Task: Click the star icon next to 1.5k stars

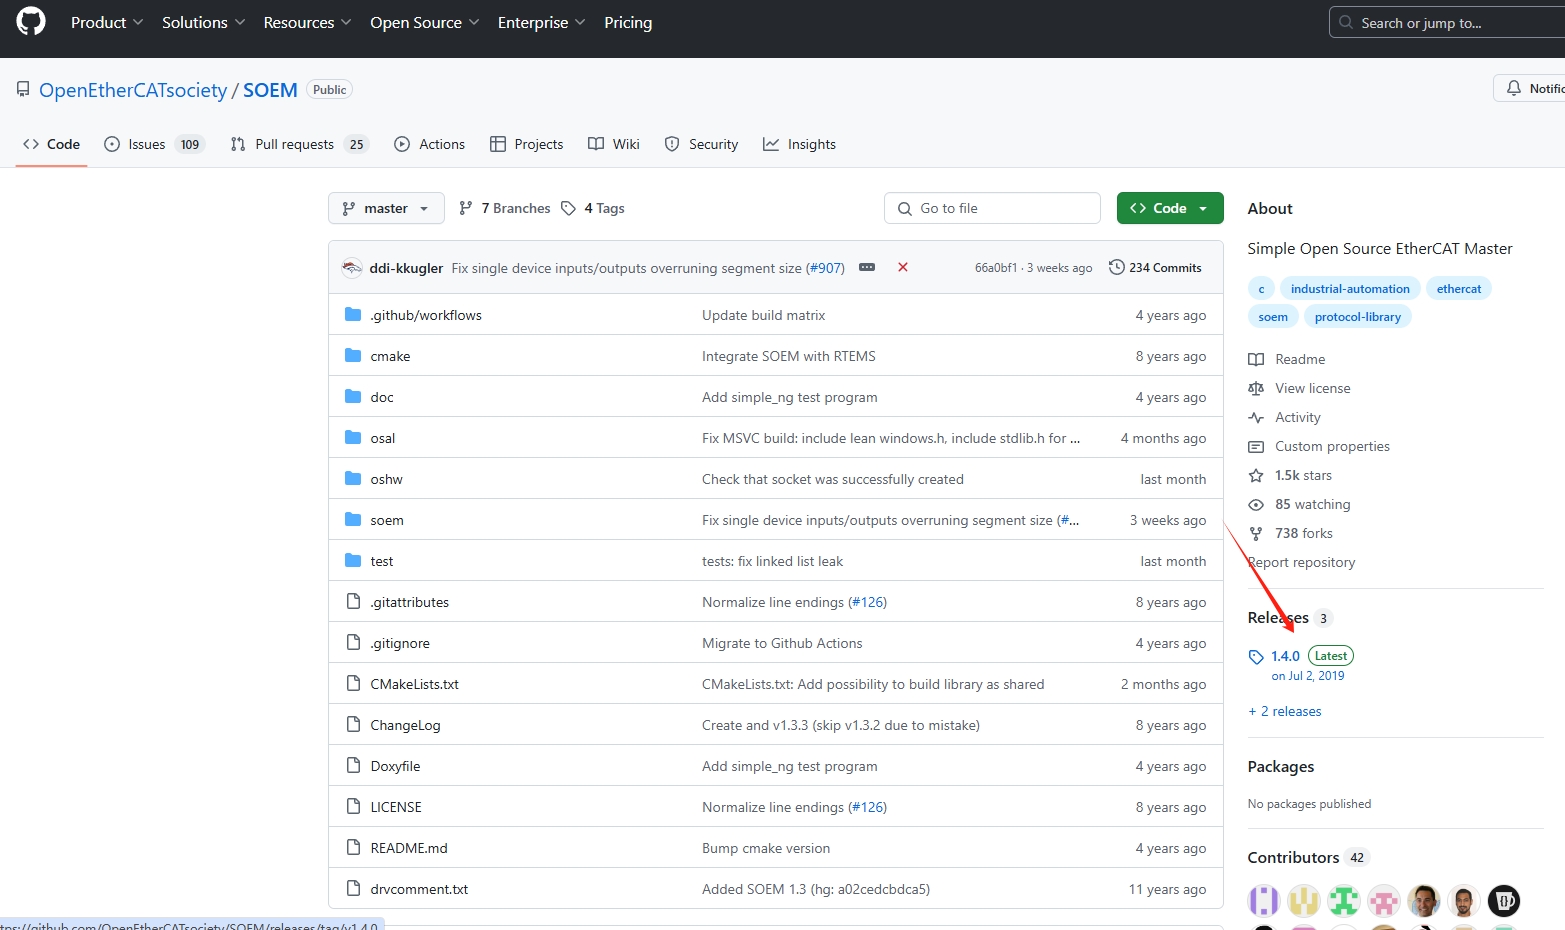Action: point(1256,475)
